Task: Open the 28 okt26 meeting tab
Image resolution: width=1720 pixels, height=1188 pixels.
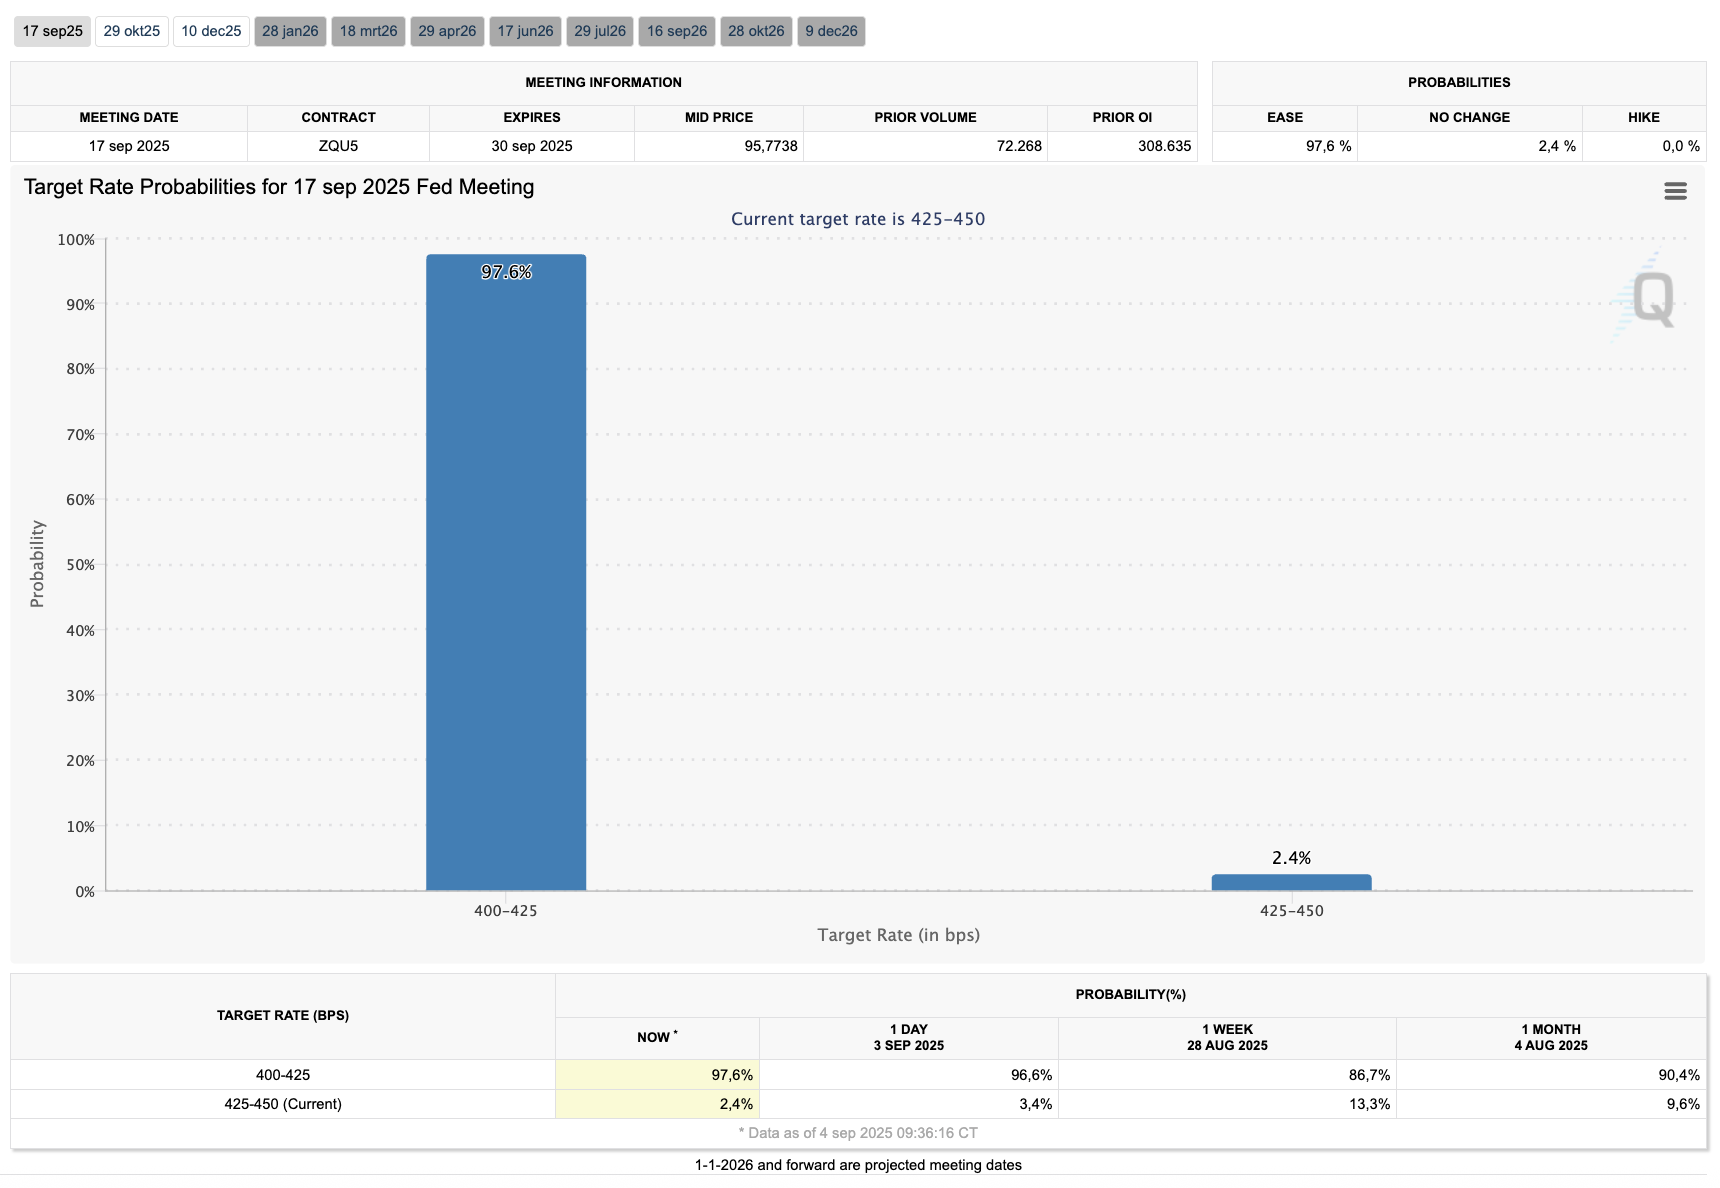Action: click(756, 31)
